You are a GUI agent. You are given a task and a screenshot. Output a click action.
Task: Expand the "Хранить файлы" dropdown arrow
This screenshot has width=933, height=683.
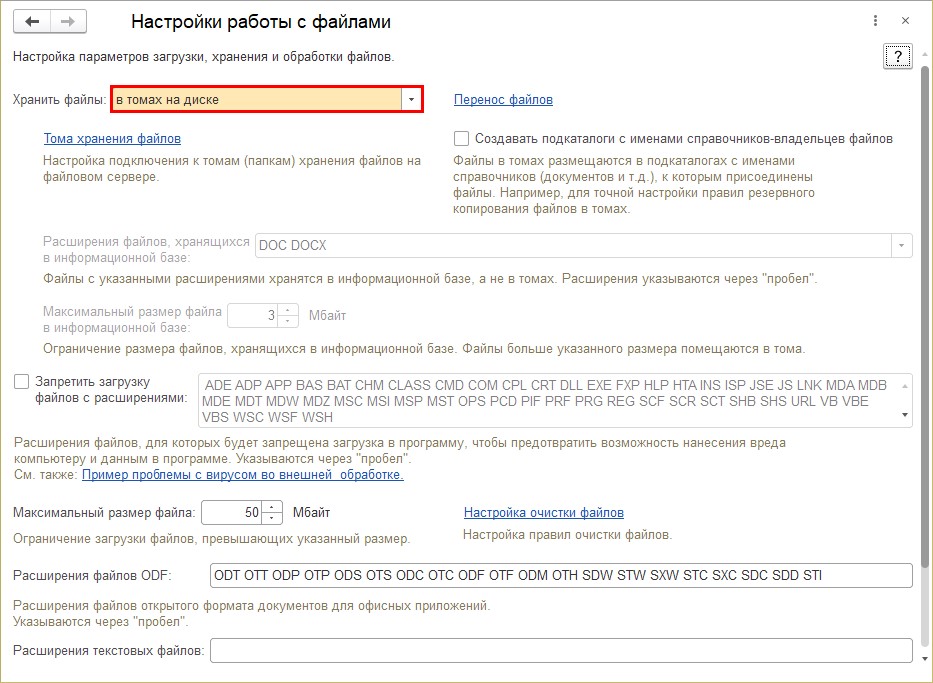(411, 99)
